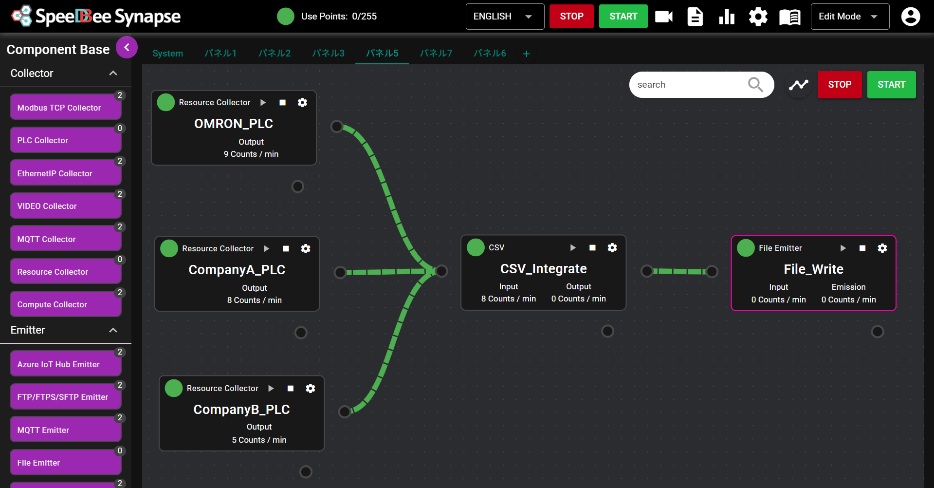Click the red STOP button on canvas
The height and width of the screenshot is (488, 934).
point(839,85)
